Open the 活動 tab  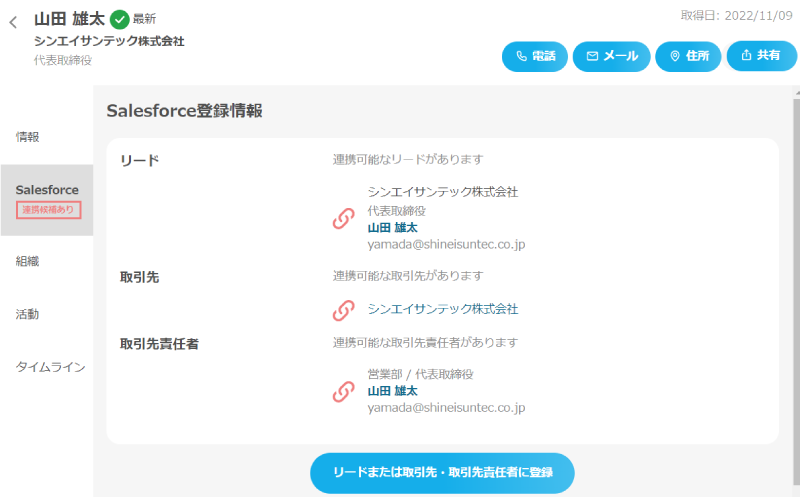pos(28,314)
